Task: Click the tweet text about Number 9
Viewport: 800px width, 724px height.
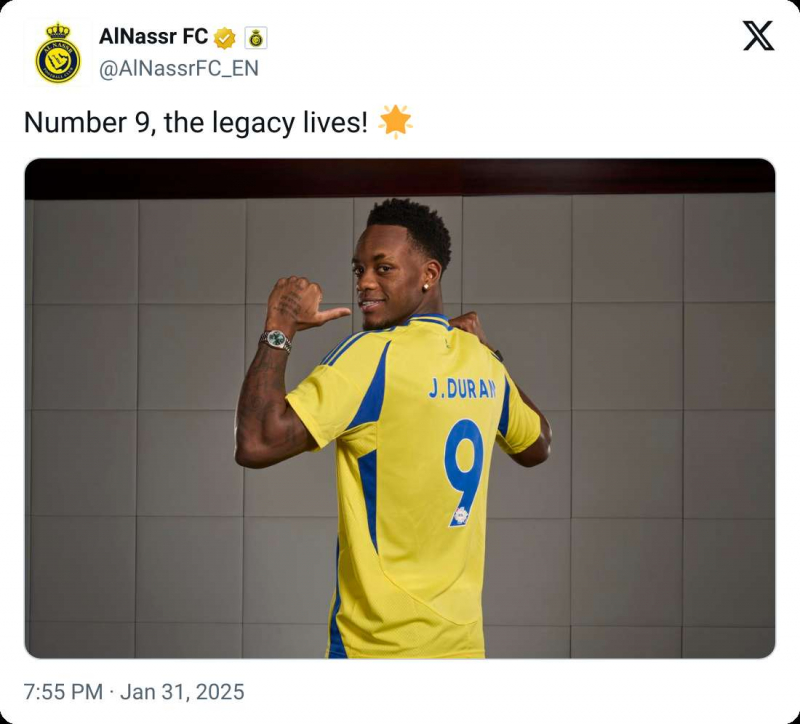Action: 195,123
